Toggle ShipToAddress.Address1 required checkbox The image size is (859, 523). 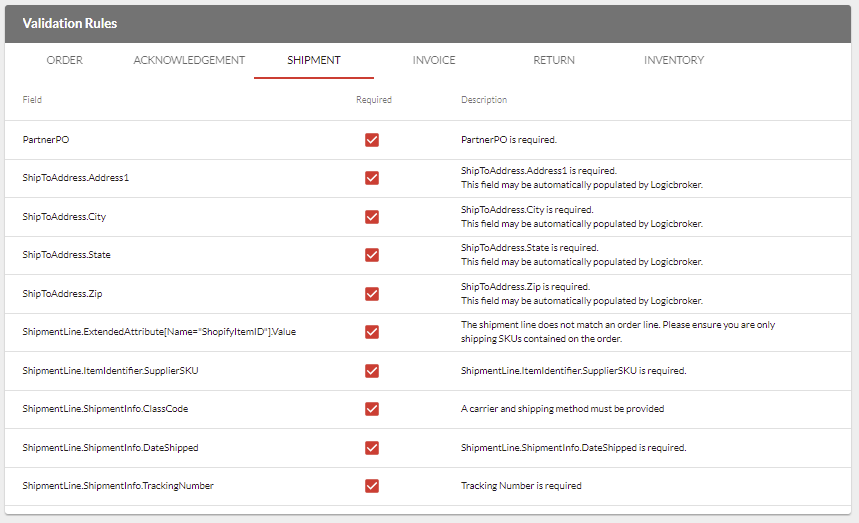[x=372, y=178]
